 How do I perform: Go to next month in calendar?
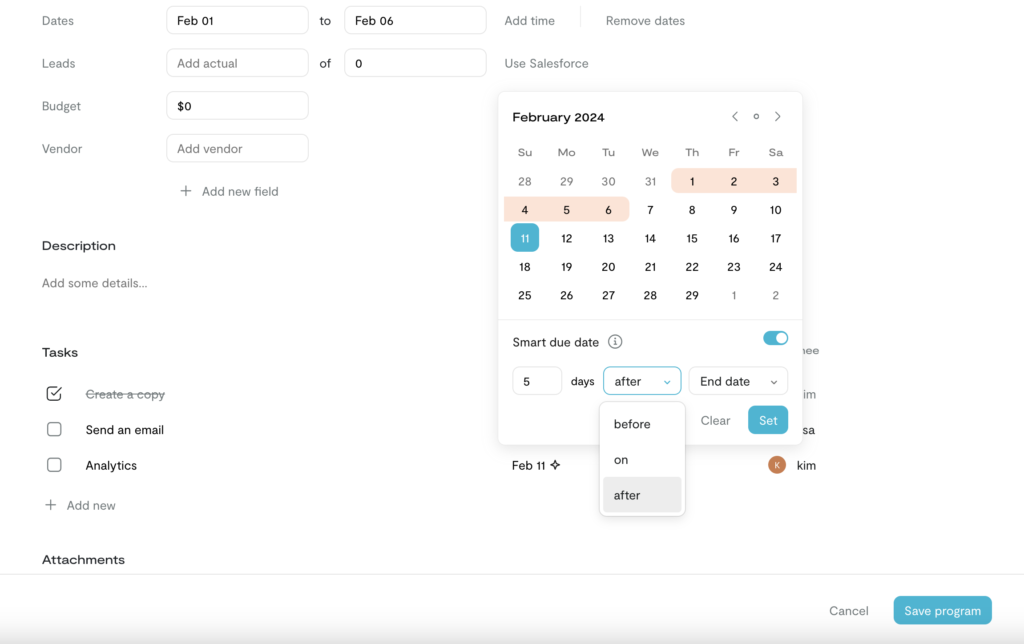(778, 117)
